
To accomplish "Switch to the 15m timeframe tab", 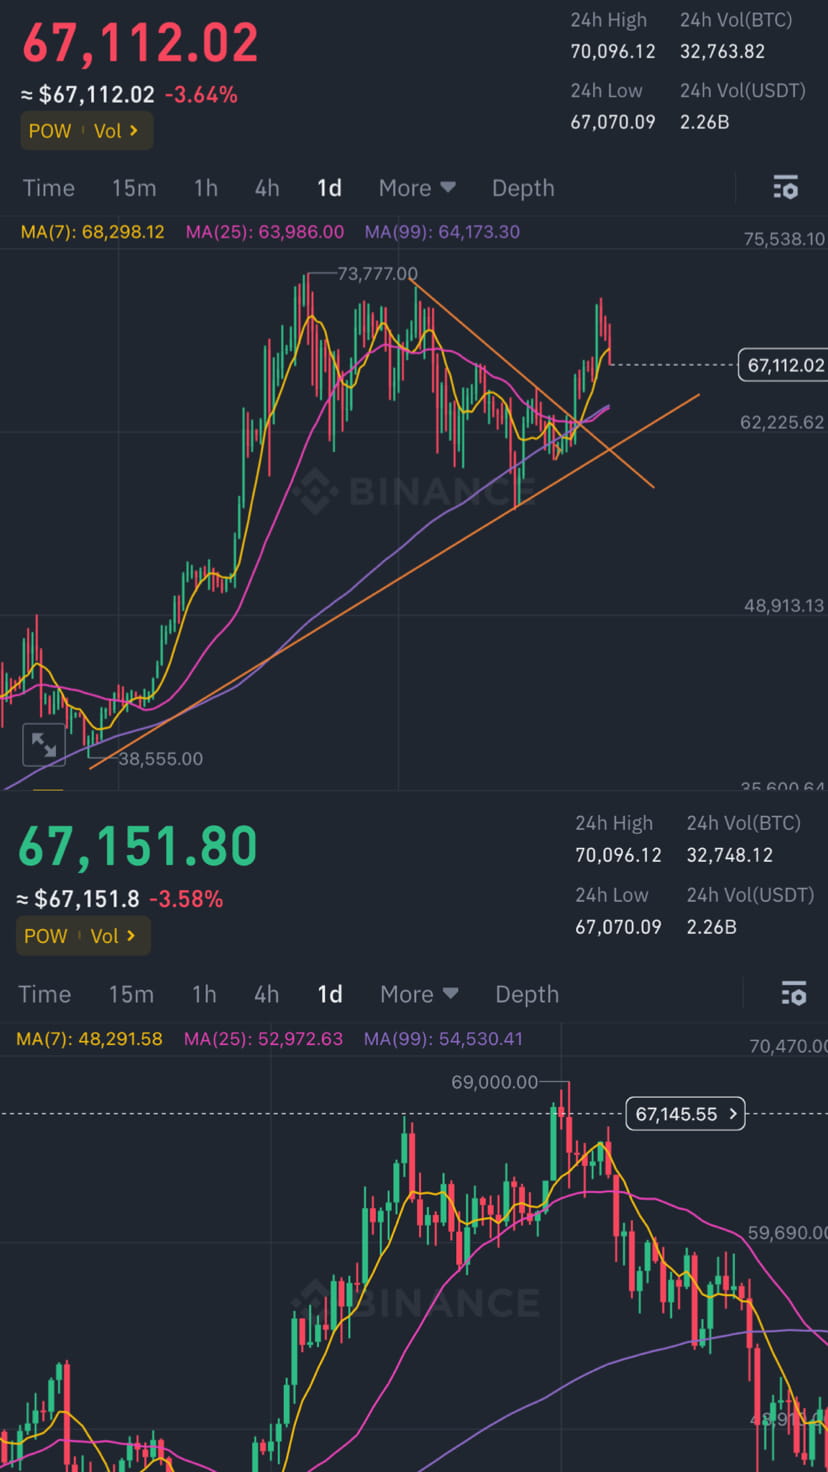I will 134,187.
